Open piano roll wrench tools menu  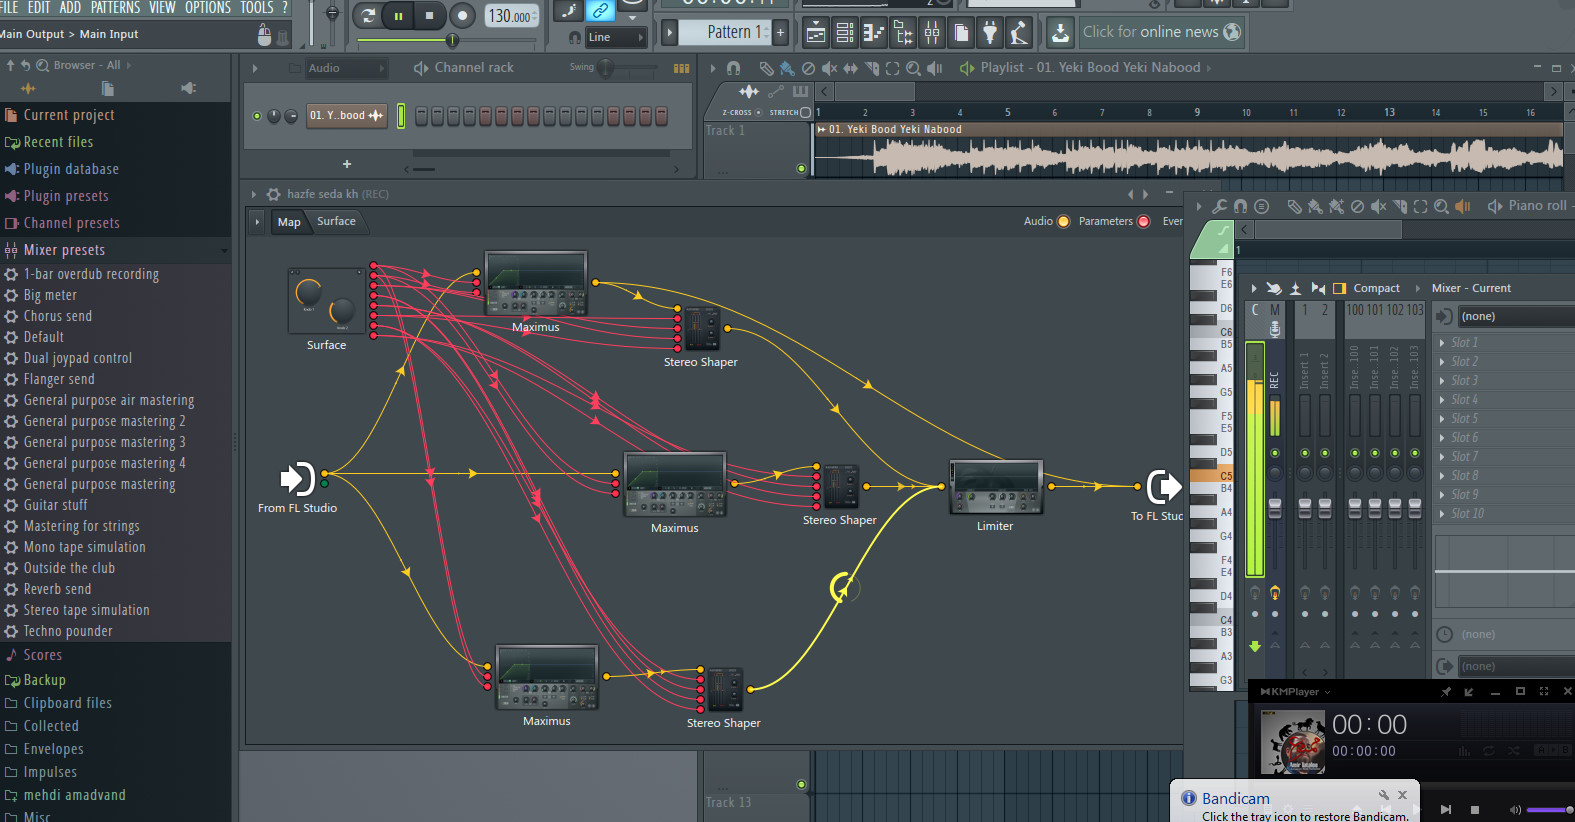point(1219,206)
